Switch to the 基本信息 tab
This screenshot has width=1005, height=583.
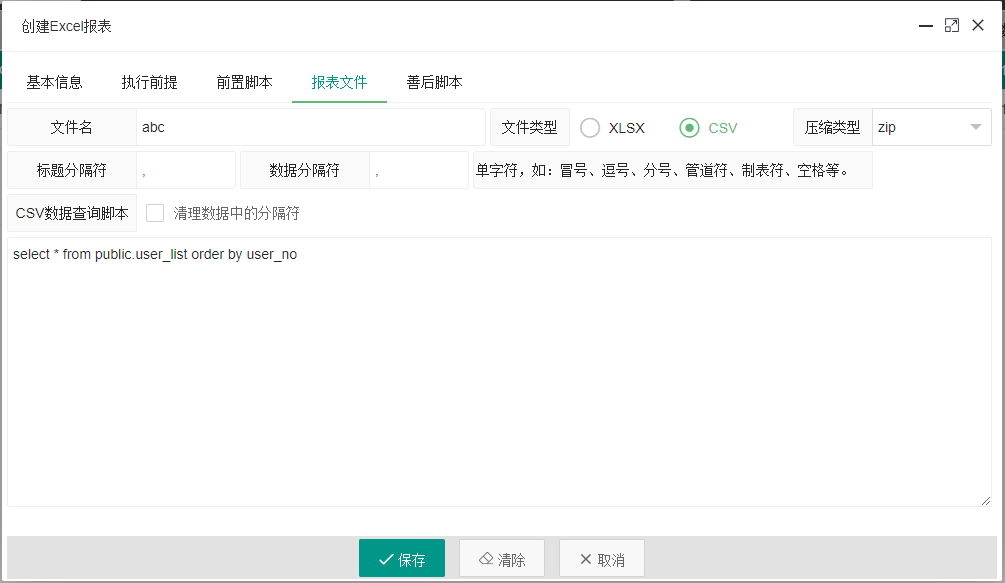54,82
